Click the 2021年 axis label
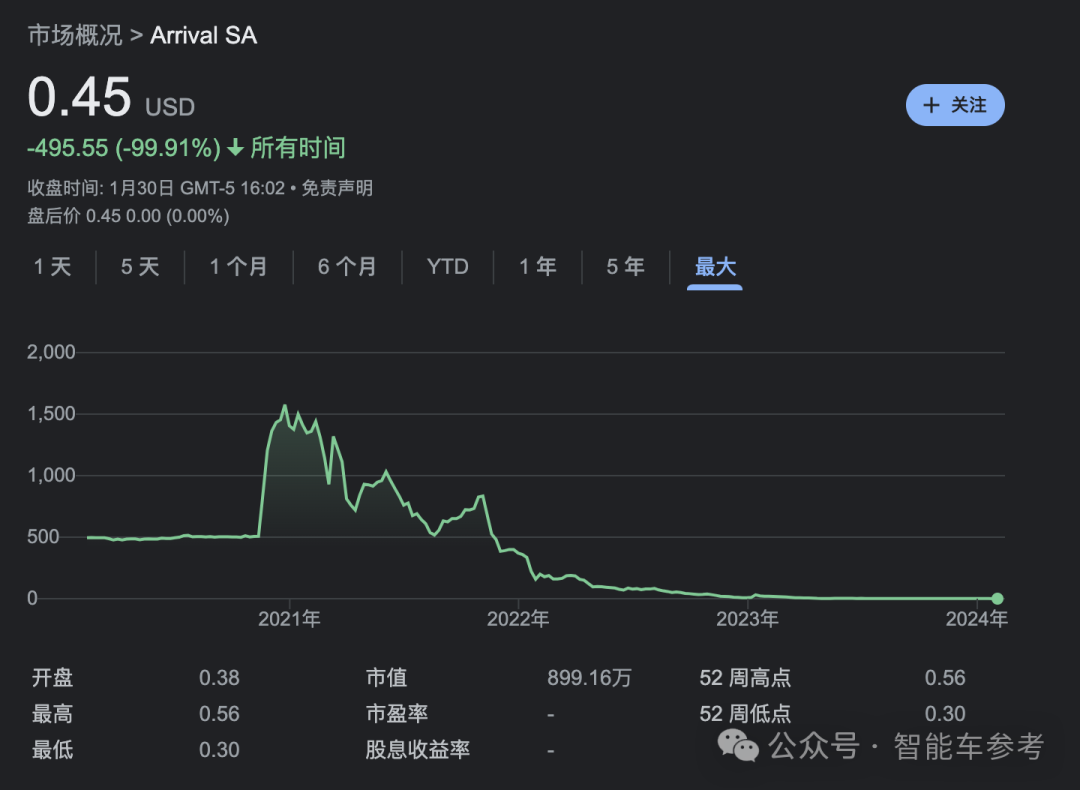 (289, 619)
